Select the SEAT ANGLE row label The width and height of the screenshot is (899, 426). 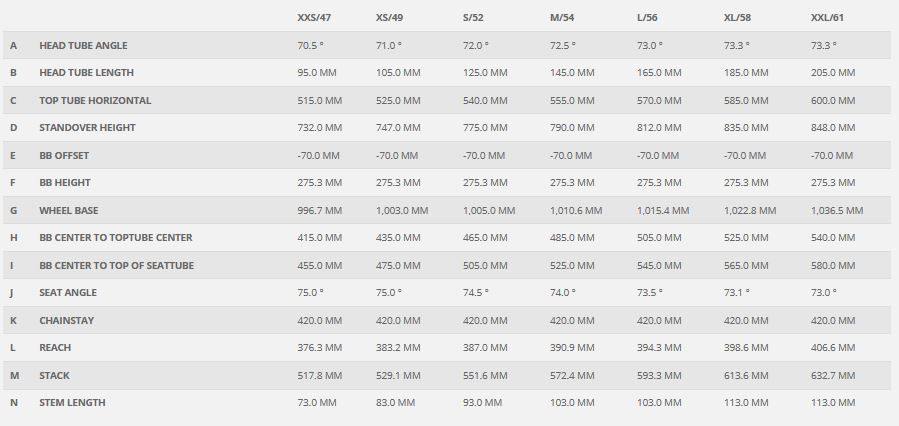(67, 293)
